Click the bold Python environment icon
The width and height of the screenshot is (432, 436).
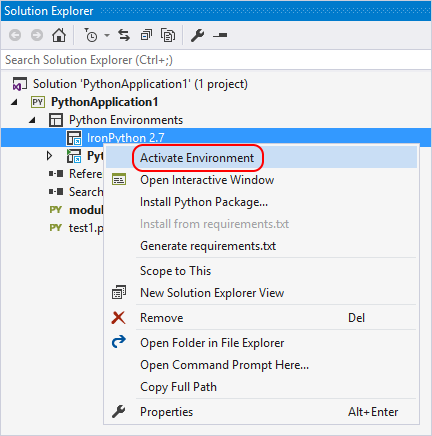[74, 156]
